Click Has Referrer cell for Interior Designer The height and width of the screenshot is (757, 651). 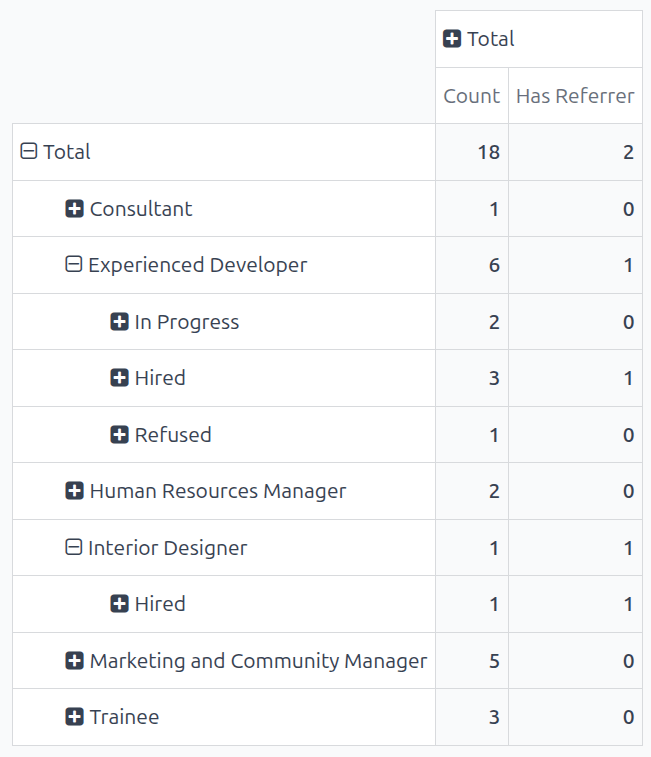click(x=575, y=548)
